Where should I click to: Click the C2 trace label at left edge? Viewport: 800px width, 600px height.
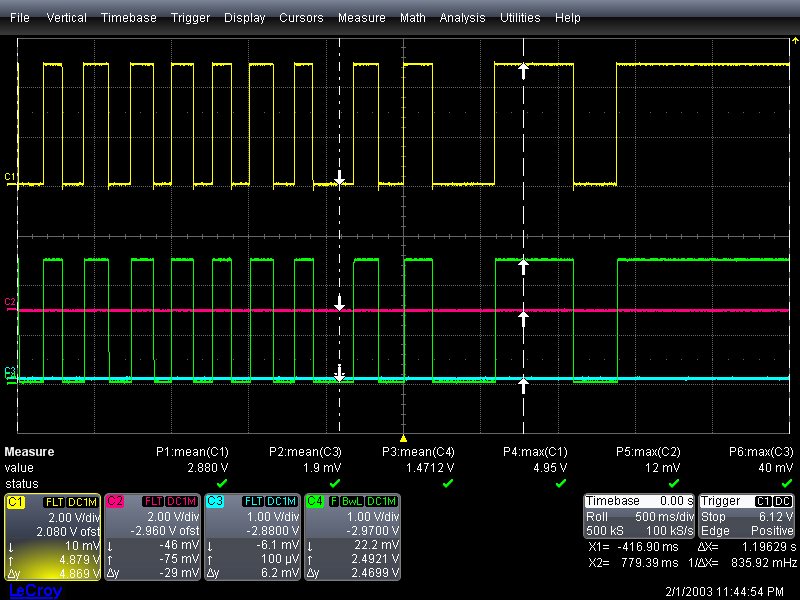coord(10,301)
